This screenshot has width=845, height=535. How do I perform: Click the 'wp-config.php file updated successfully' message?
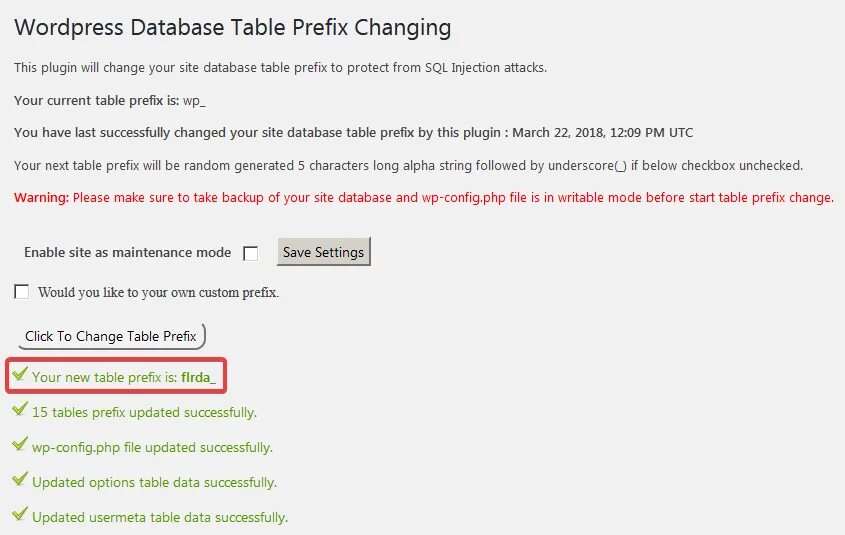(x=152, y=447)
